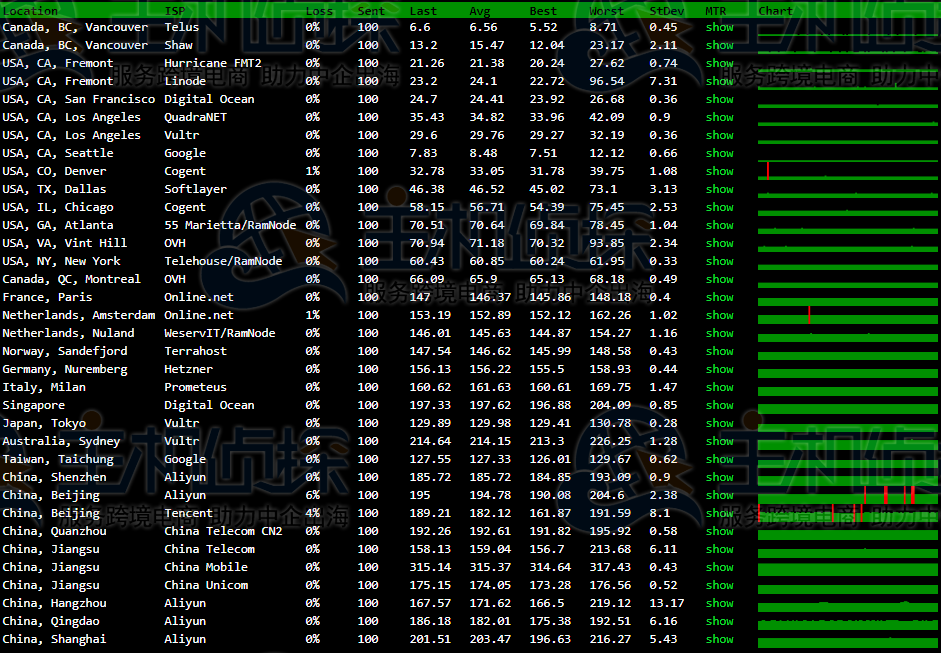Click the Loss column header
941x653 pixels.
coord(319,11)
